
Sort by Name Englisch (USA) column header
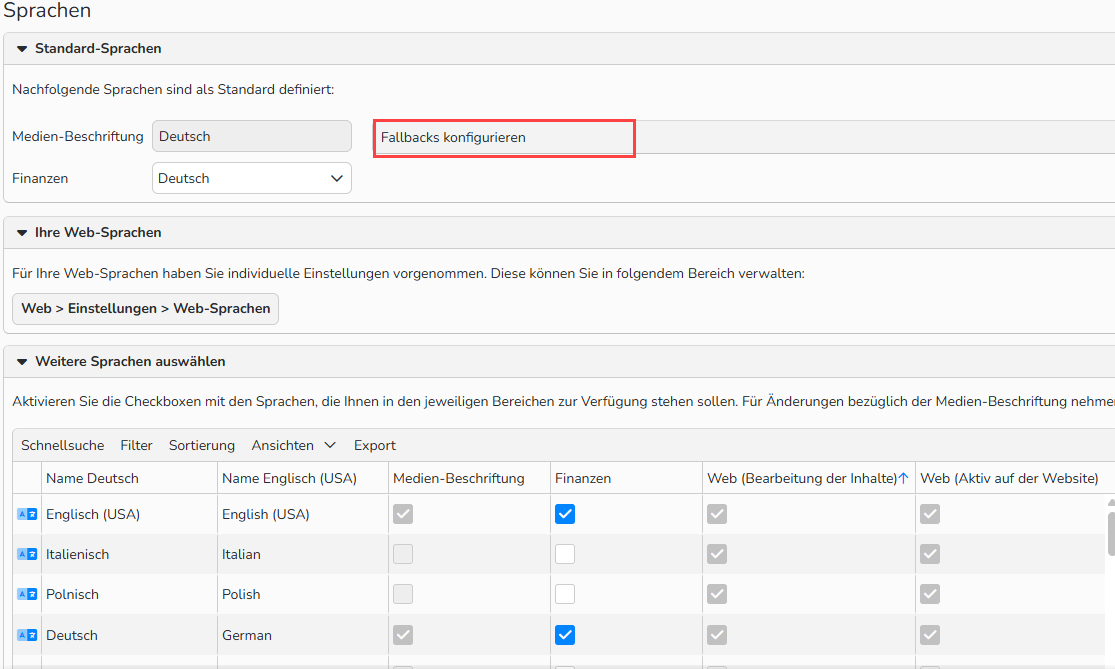click(x=303, y=478)
